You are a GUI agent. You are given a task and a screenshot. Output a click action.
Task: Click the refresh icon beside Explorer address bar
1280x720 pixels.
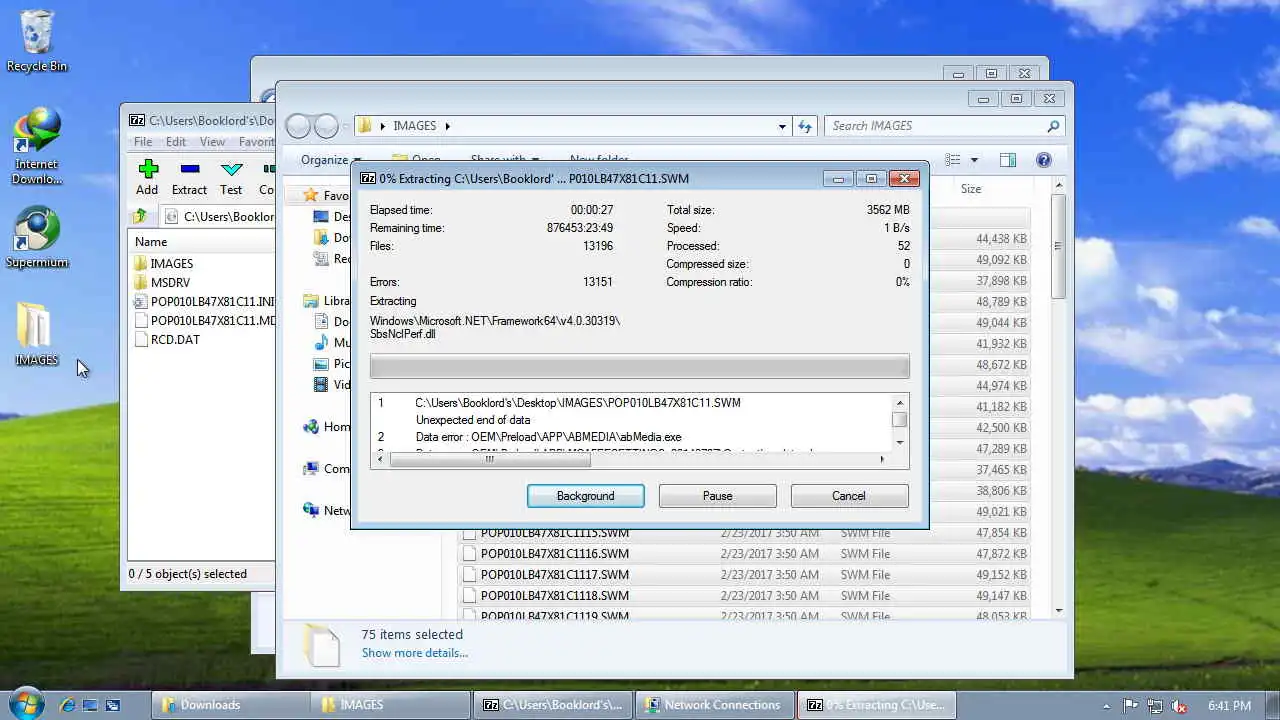click(805, 126)
